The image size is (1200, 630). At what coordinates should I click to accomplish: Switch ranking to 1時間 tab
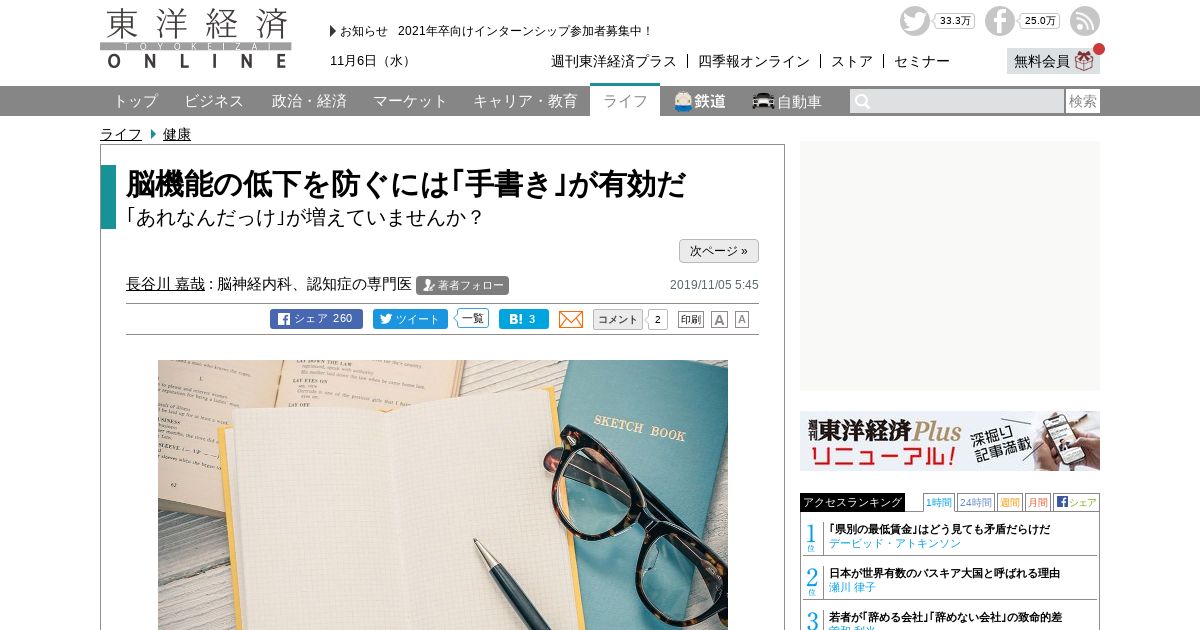[939, 502]
